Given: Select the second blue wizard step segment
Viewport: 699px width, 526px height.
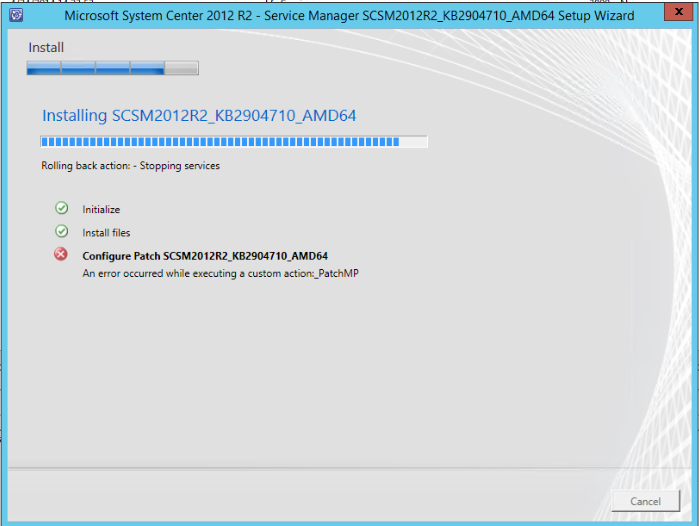Looking at the screenshot, I should point(78,69).
